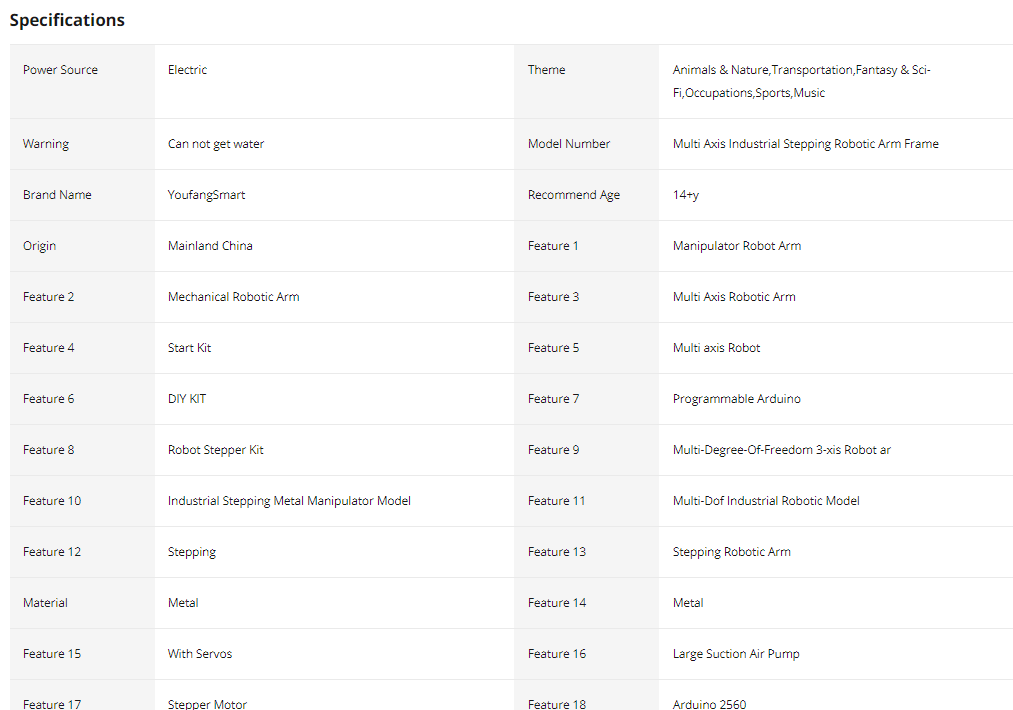This screenshot has height=710, width=1013.
Task: Click the 'Can not get water' warning value
Action: [x=216, y=144]
